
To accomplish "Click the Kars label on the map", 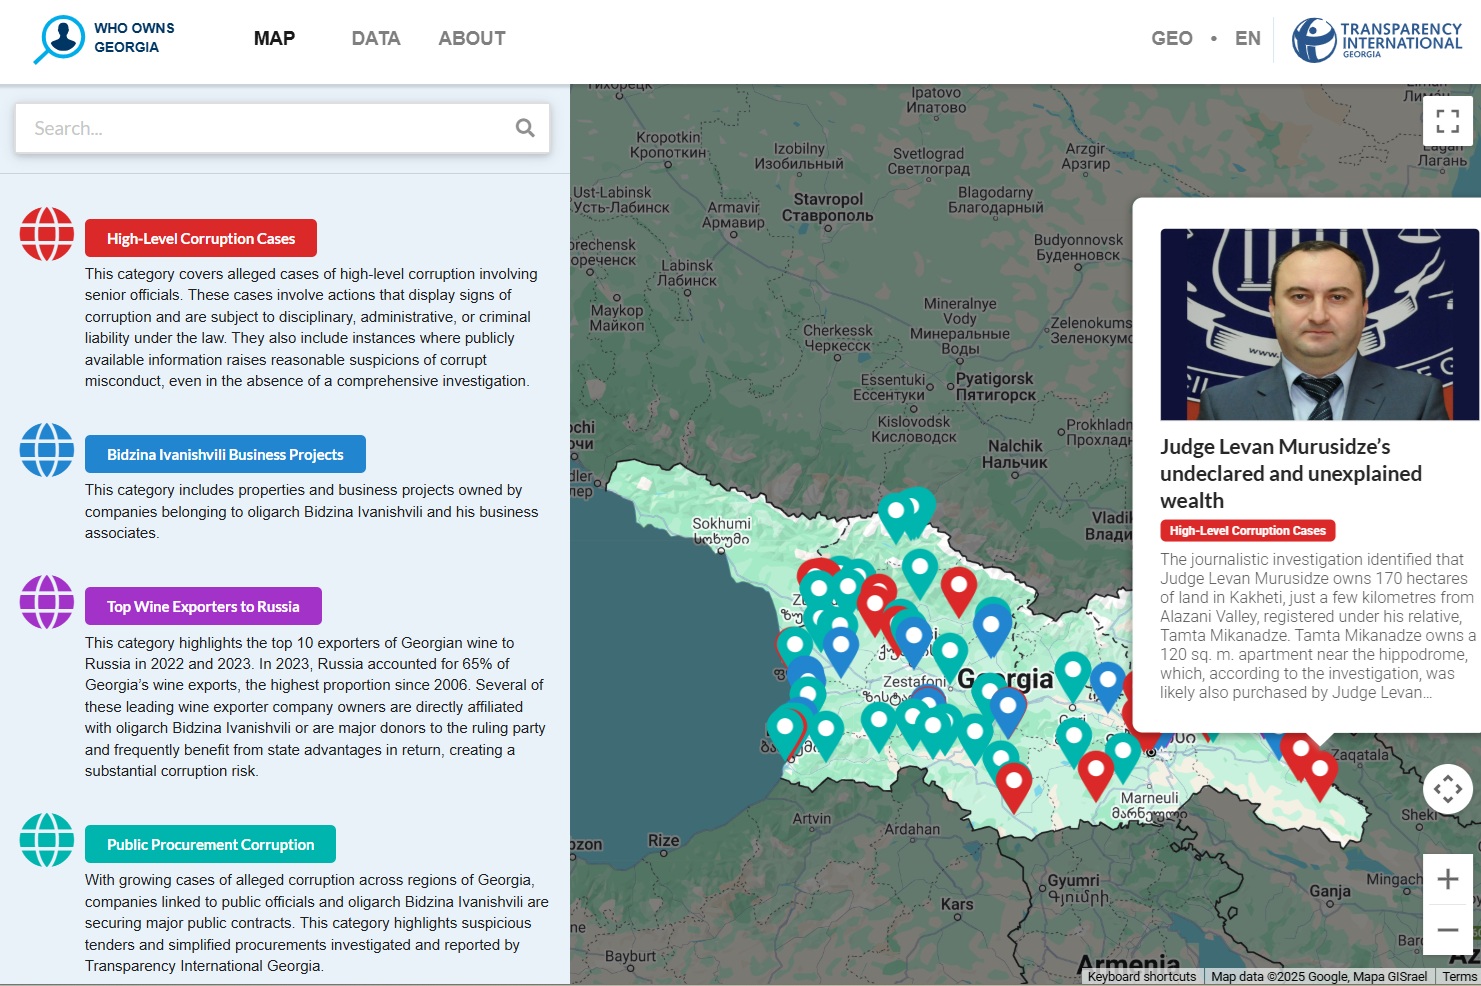I will pyautogui.click(x=957, y=904).
